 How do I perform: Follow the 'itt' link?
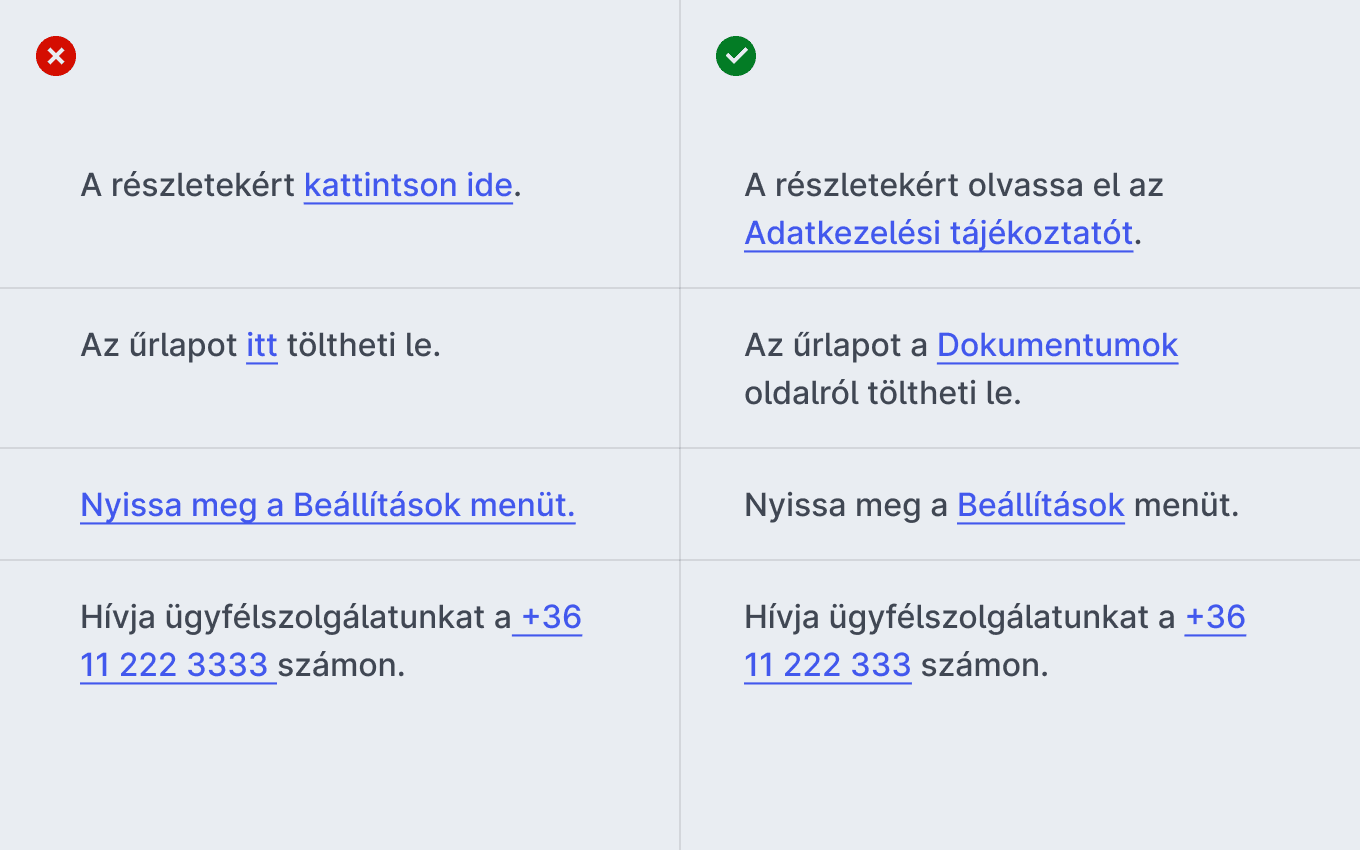pos(262,346)
